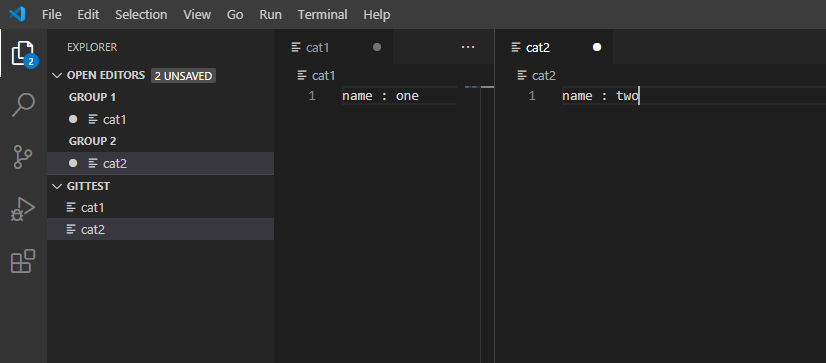
Task: Open the View menu
Action: pyautogui.click(x=197, y=14)
